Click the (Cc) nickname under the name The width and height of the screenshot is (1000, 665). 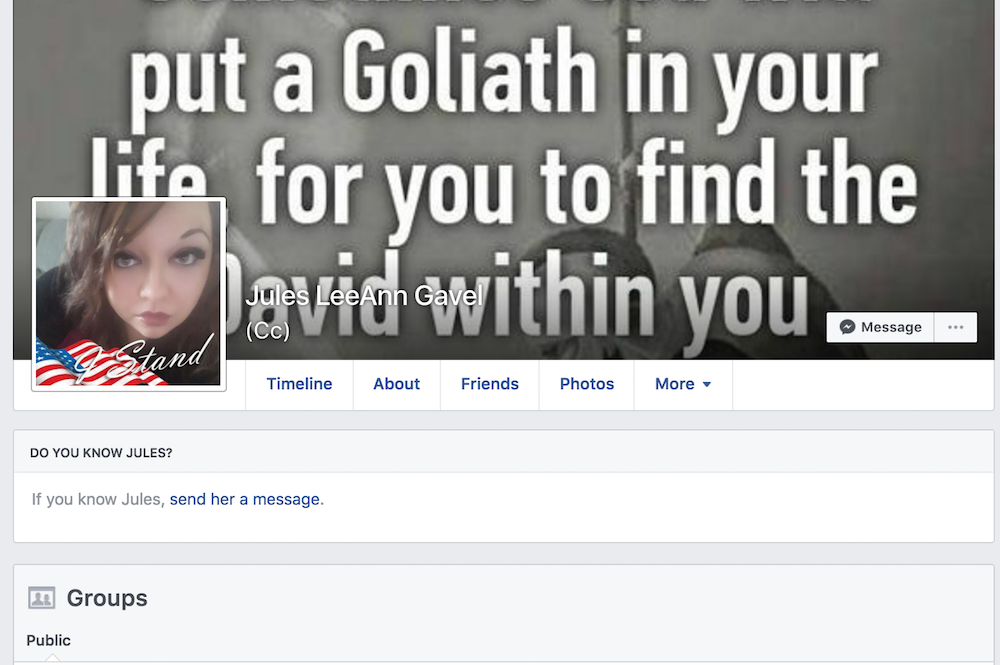pyautogui.click(x=268, y=330)
